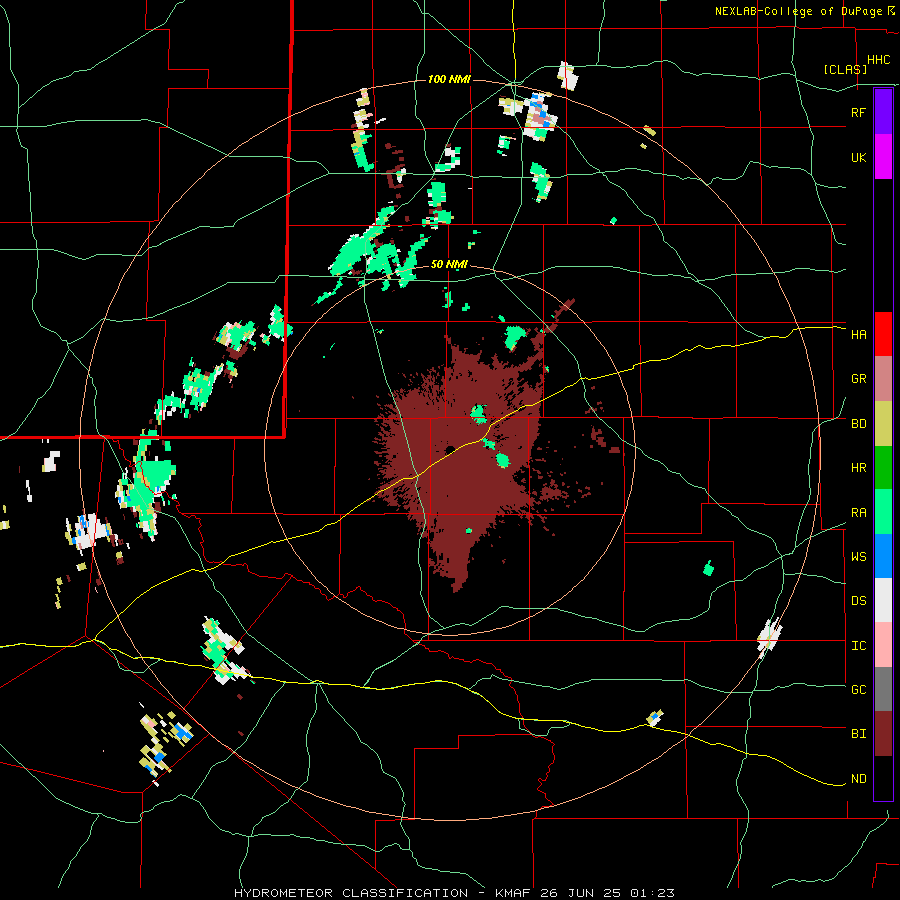900x900 pixels.
Task: Click the 50 NMI range ring label
Action: 449,264
